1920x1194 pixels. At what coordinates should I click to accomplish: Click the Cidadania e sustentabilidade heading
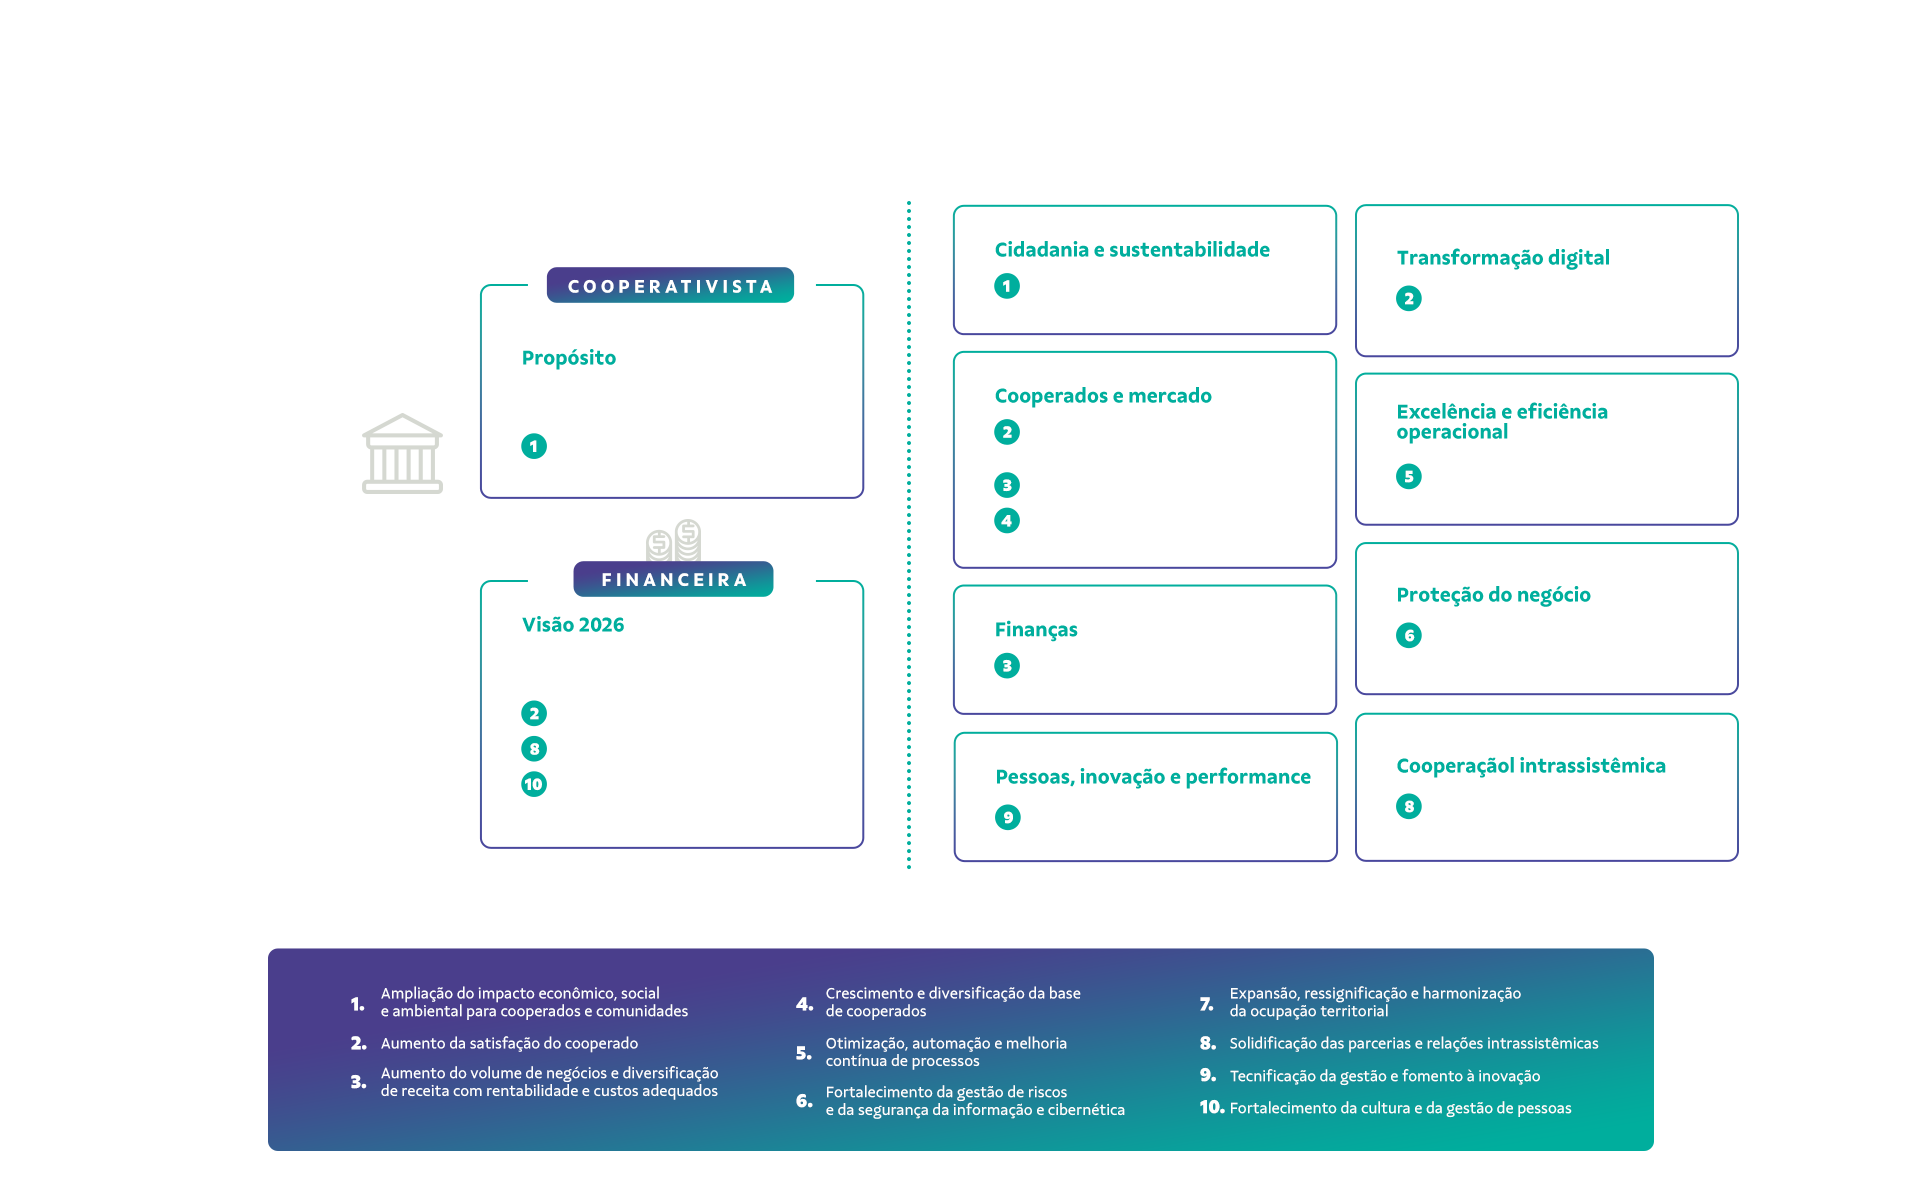(x=1131, y=250)
